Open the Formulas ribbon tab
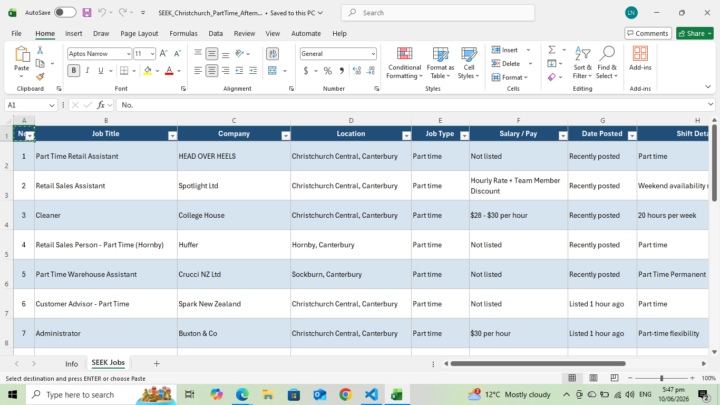 click(x=183, y=34)
